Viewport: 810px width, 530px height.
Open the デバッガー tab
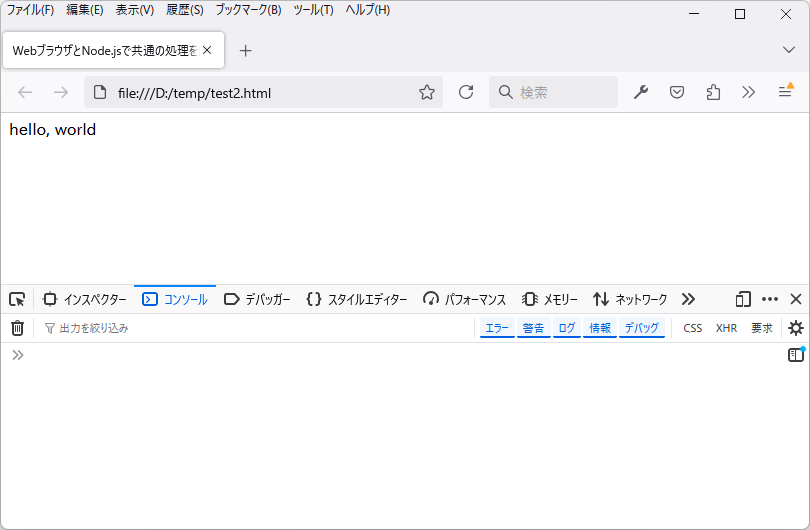tap(257, 299)
